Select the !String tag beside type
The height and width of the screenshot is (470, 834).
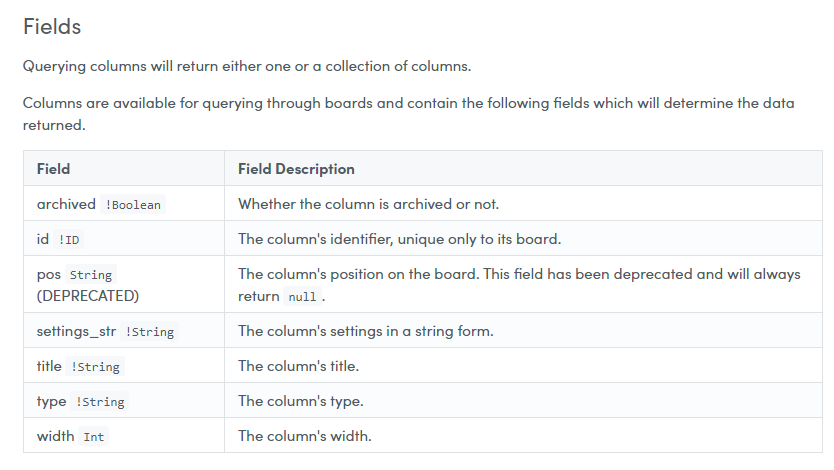[x=100, y=402]
